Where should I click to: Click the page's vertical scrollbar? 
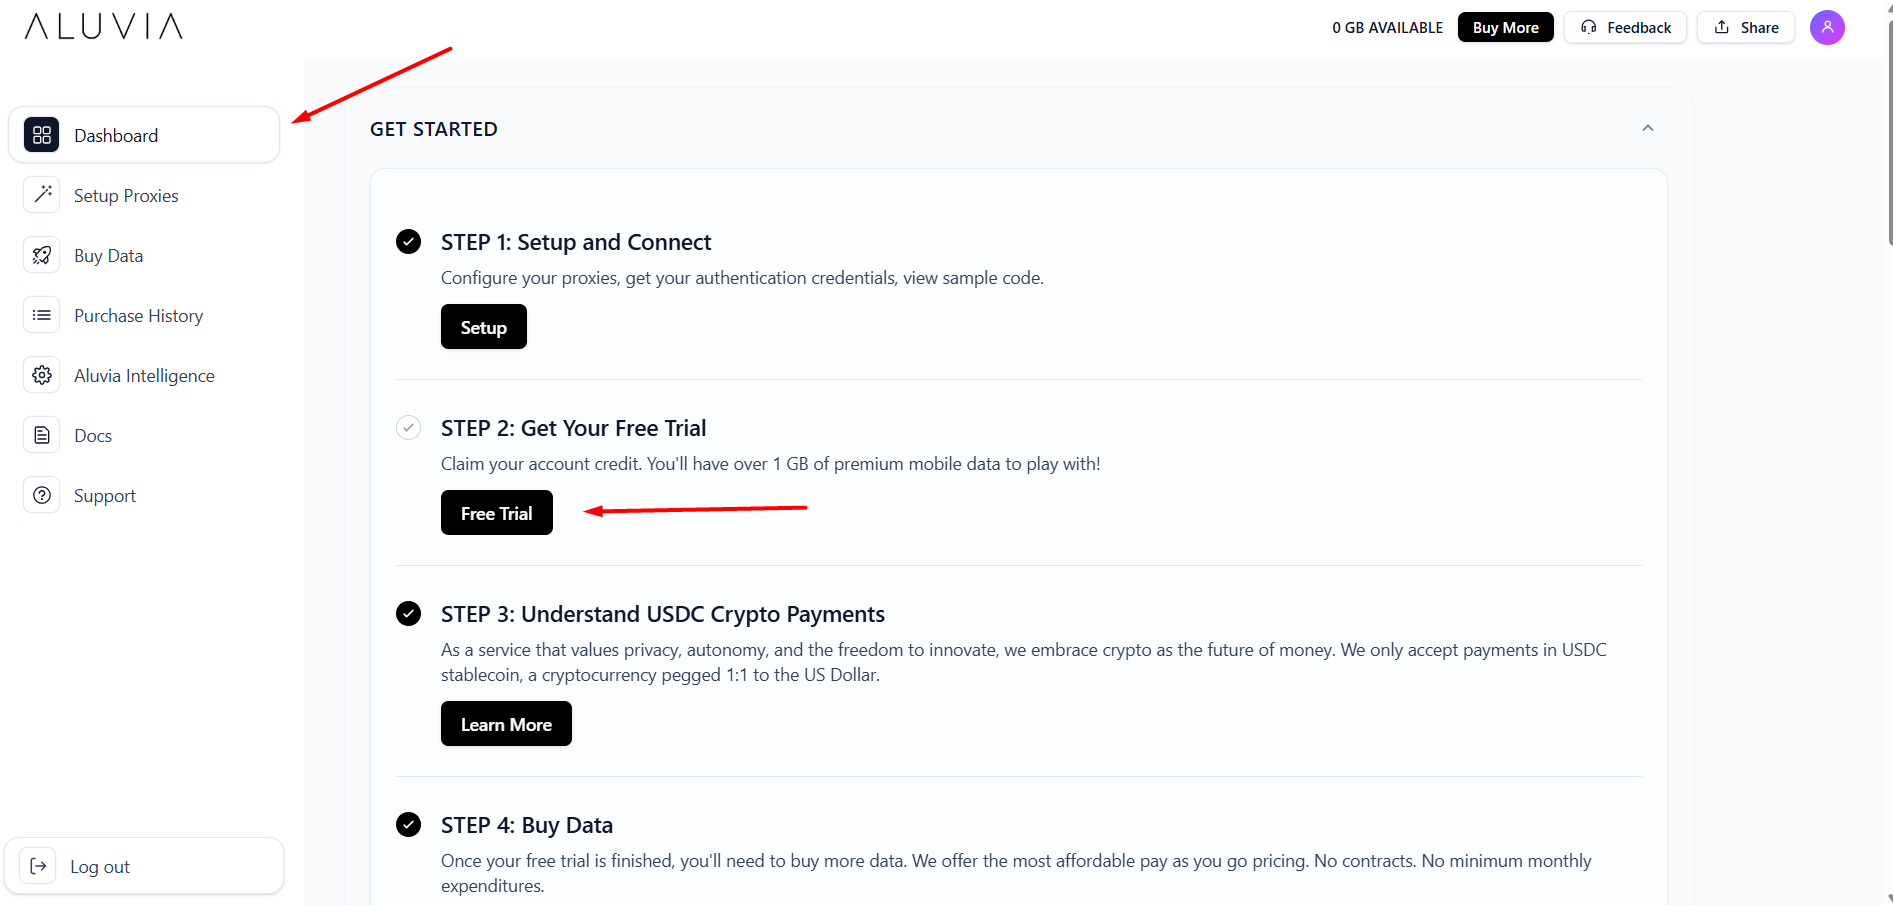pos(1888,130)
